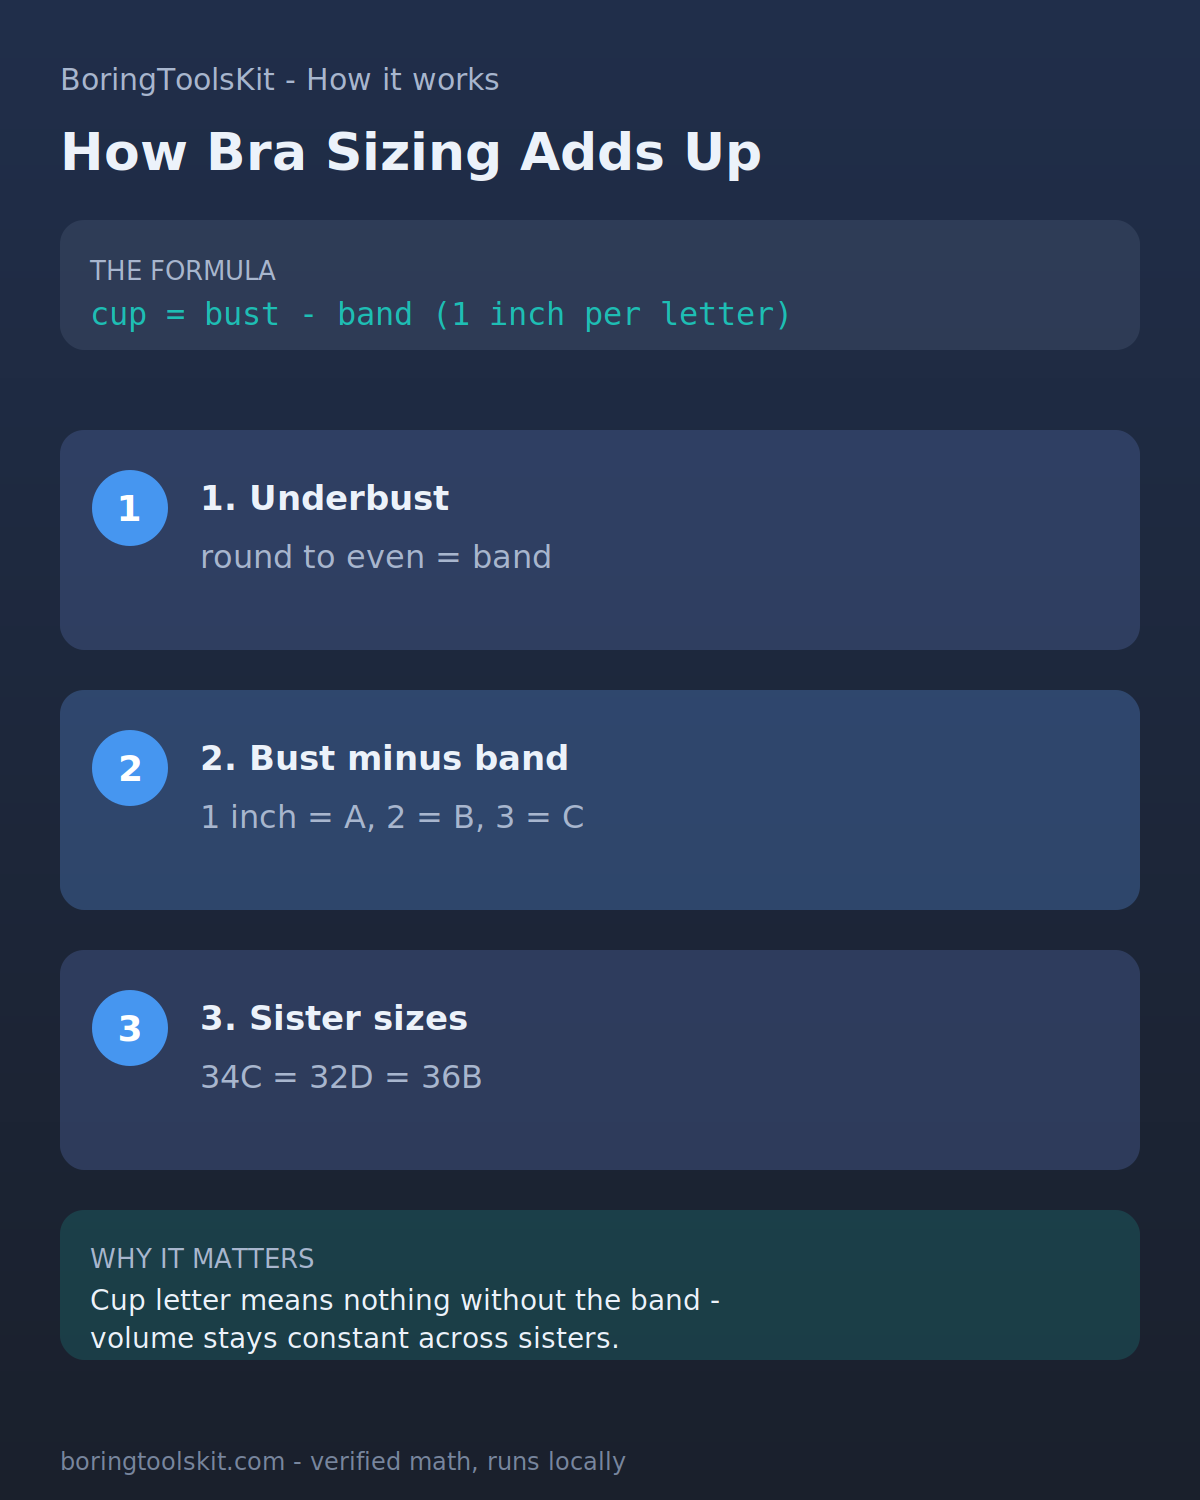Click the "34C = 32D = 36B" example
This screenshot has height=1500, width=1200.
[342, 1077]
